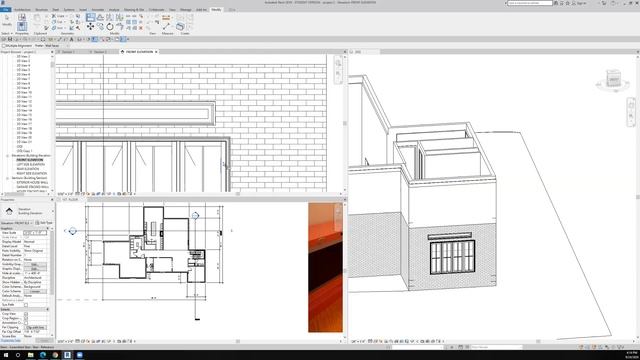This screenshot has height=360, width=640.
Task: Open the Properties palette button in ribbon
Action: click(22, 27)
